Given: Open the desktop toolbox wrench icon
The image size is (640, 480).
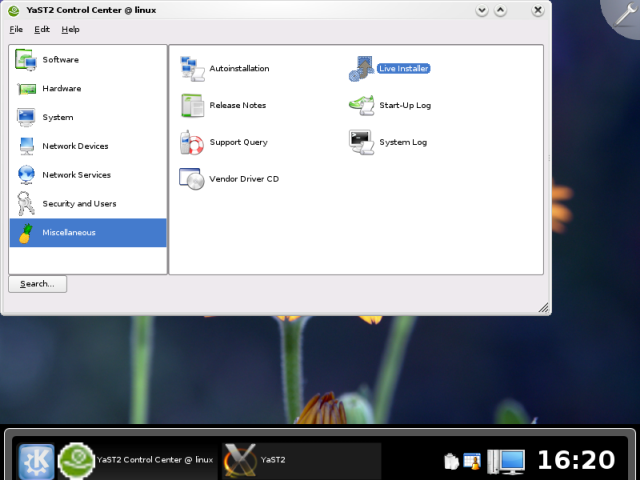Looking at the screenshot, I should coord(624,16).
